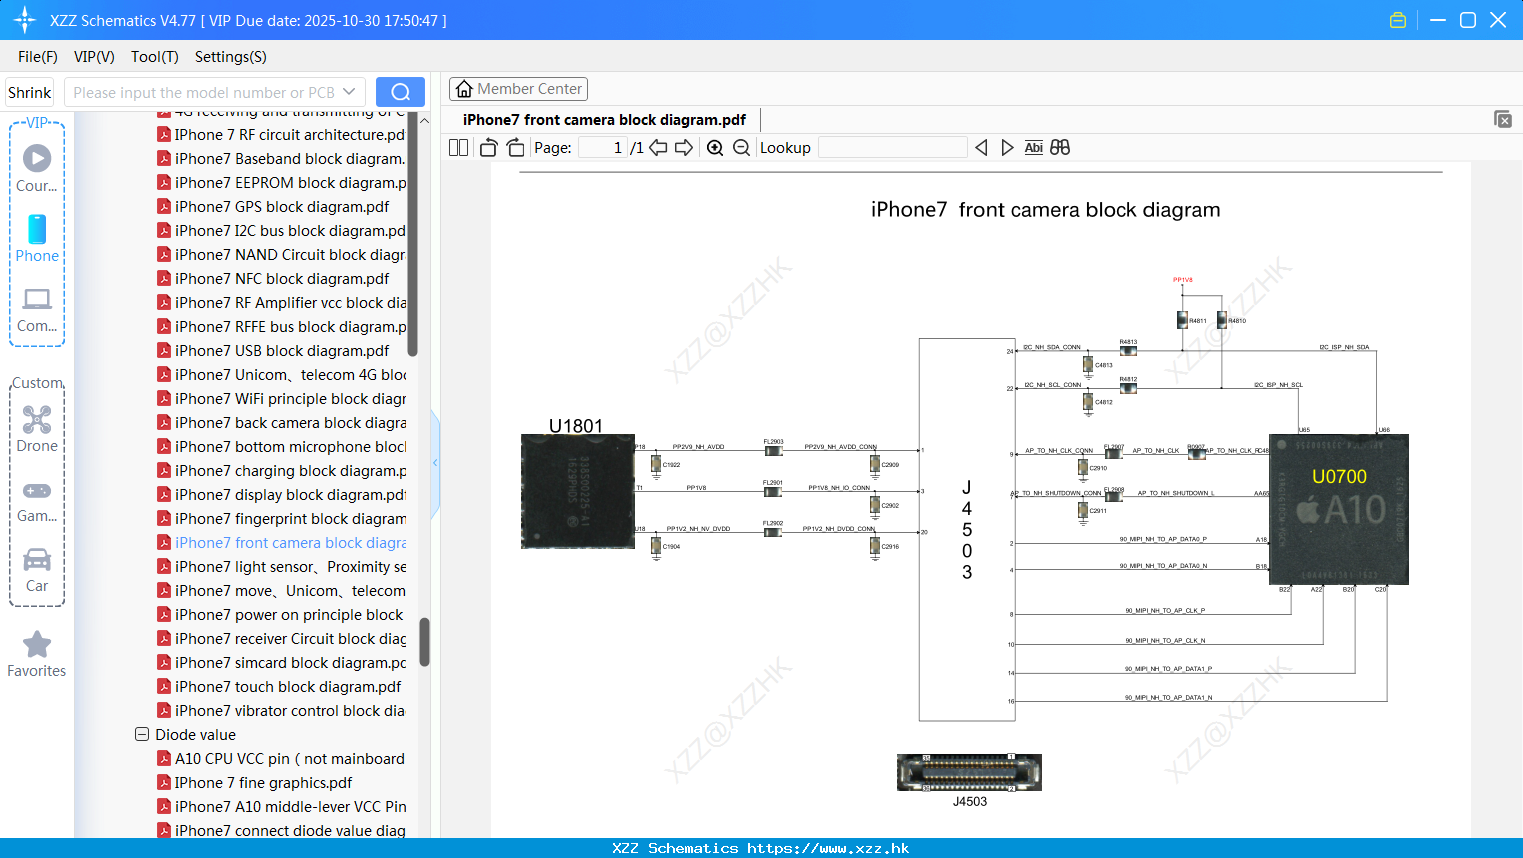Image resolution: width=1523 pixels, height=858 pixels.
Task: Open iPhone7 back camera block diagram
Action: click(x=281, y=423)
